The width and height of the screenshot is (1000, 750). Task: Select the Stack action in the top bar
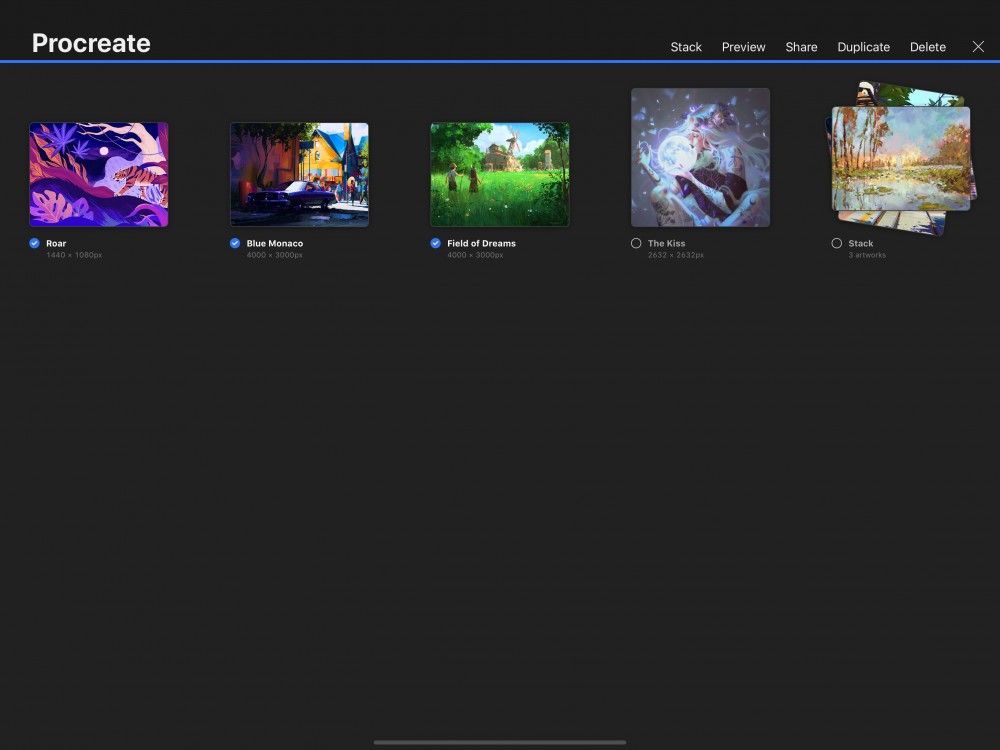pos(686,46)
